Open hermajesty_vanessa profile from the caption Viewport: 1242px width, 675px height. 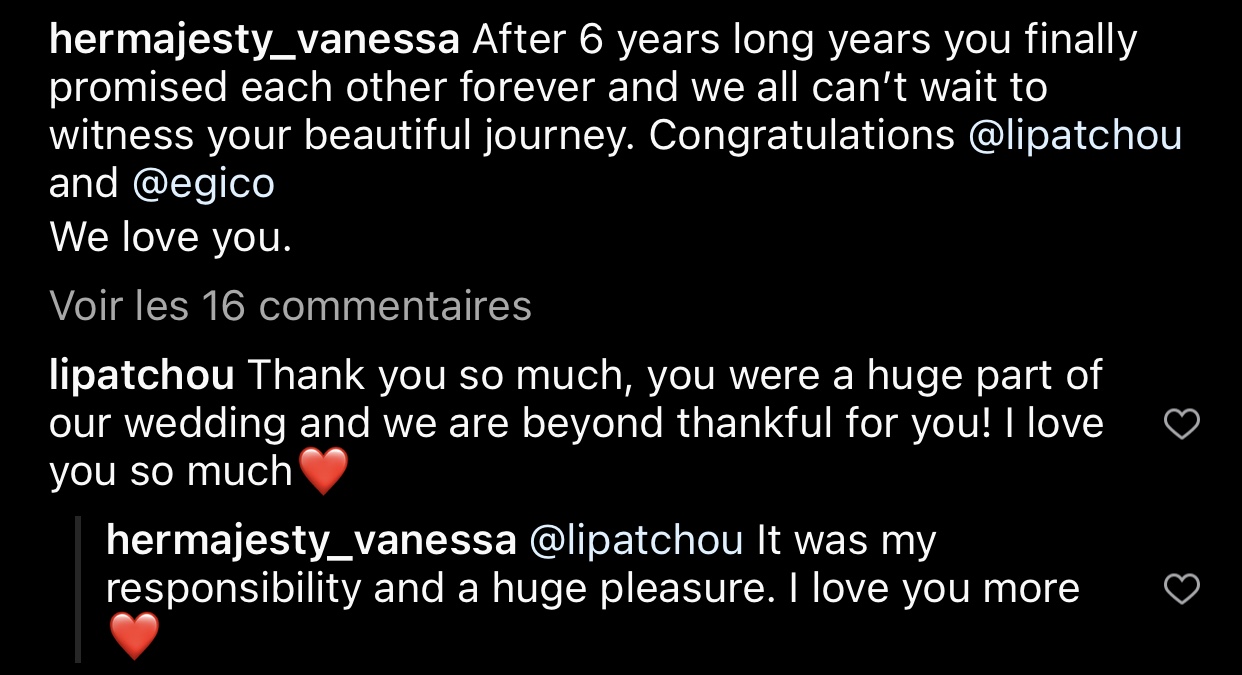click(x=254, y=40)
